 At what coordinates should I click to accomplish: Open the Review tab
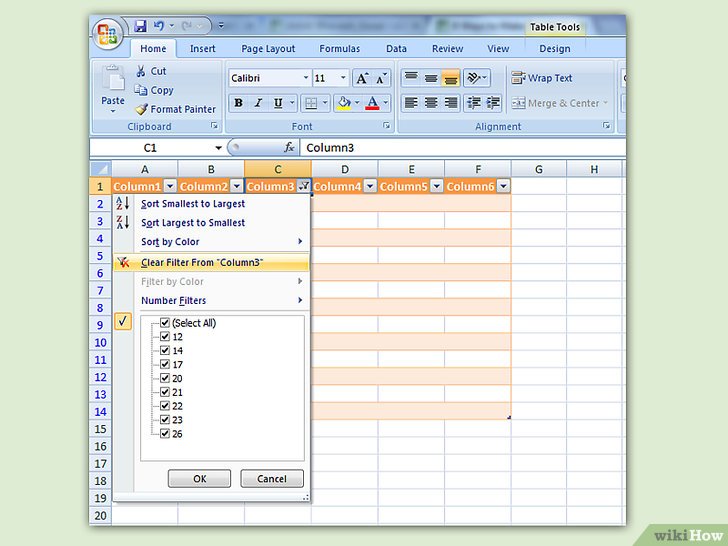tap(447, 49)
